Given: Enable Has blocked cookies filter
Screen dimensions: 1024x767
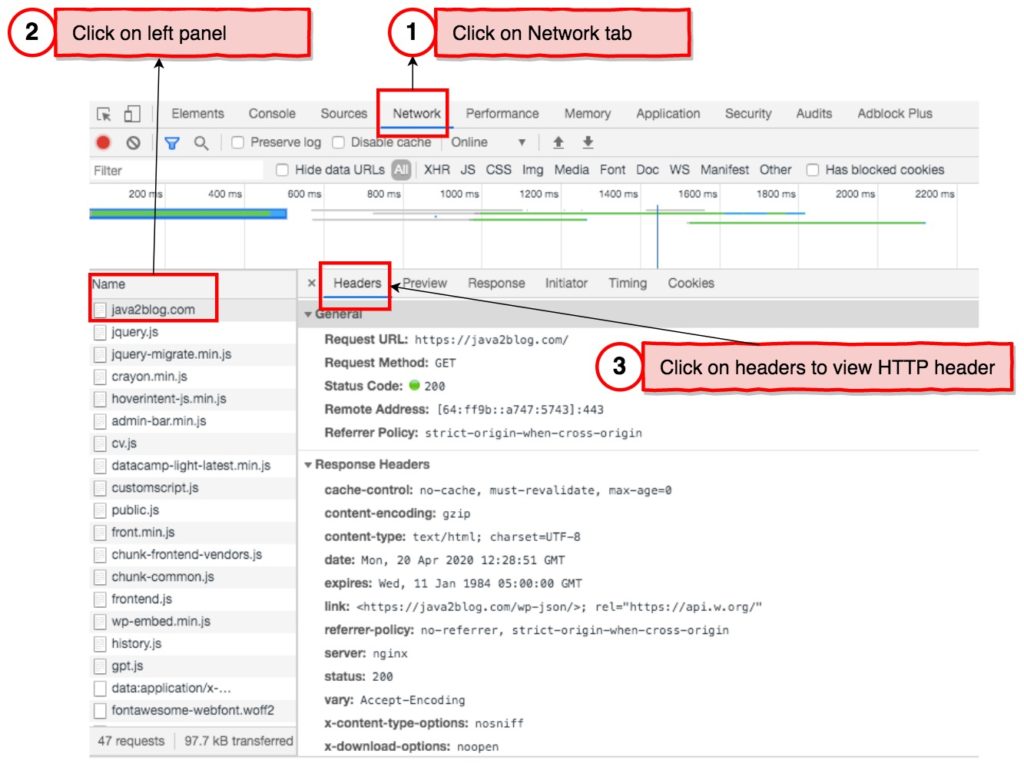Looking at the screenshot, I should click(x=813, y=169).
